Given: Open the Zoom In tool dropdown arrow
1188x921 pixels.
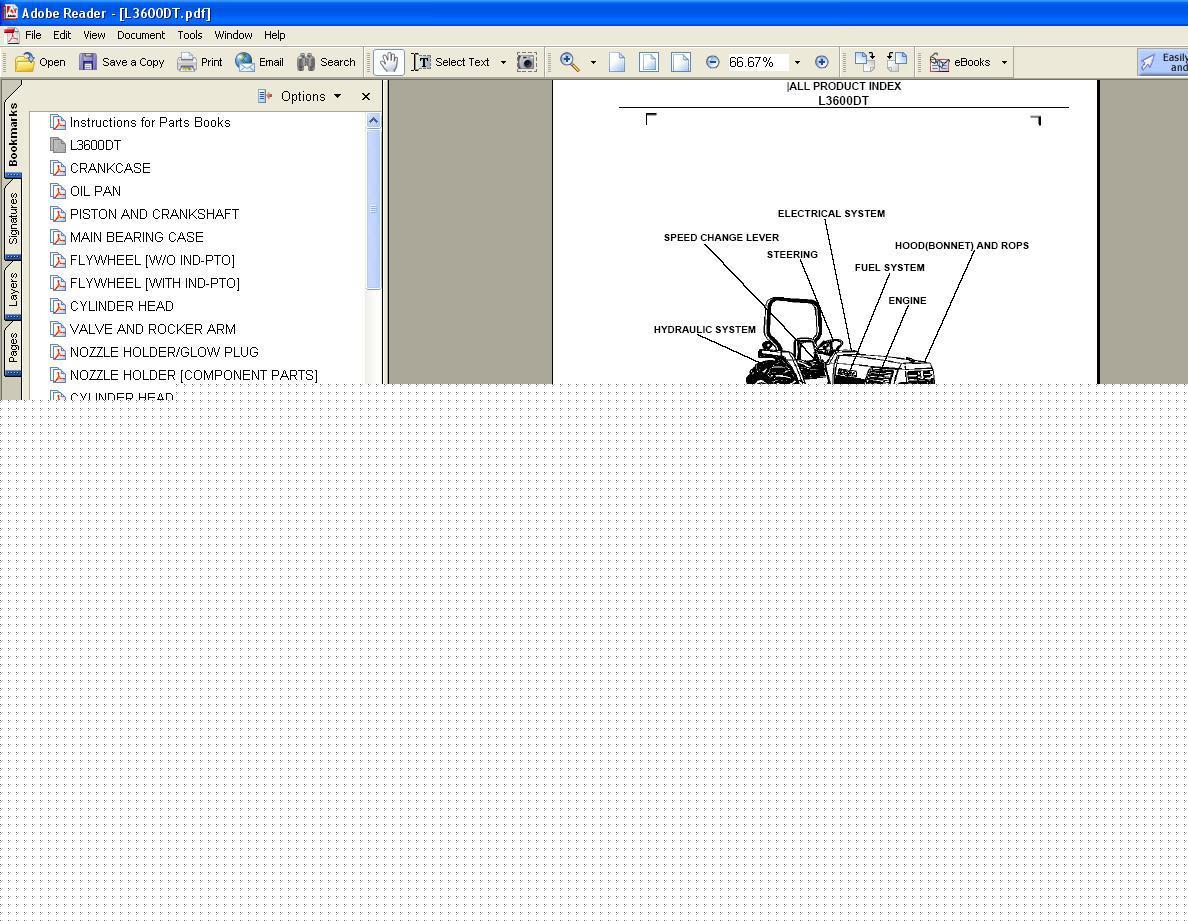Looking at the screenshot, I should click(593, 62).
